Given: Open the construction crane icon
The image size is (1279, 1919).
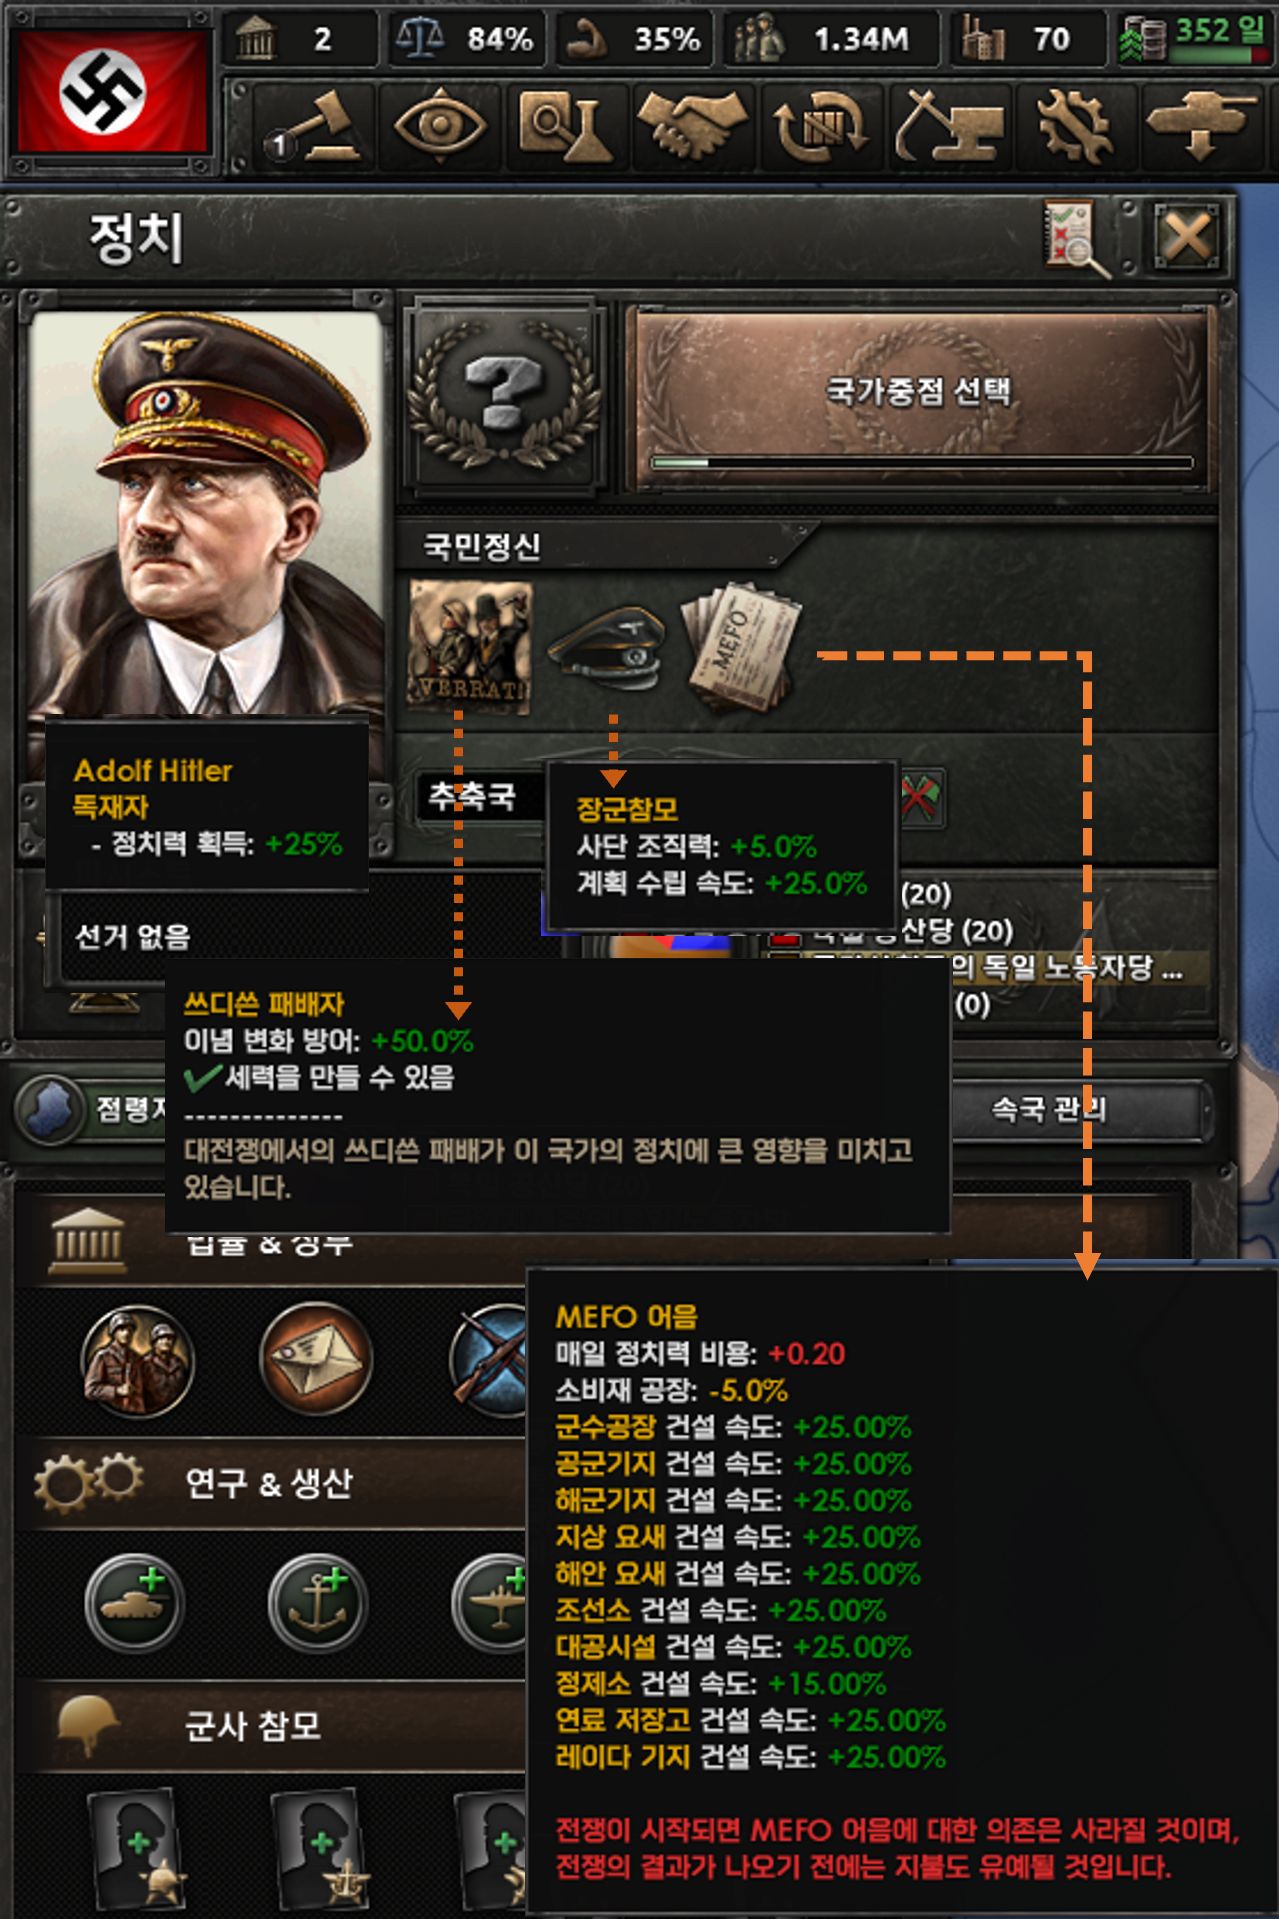Looking at the screenshot, I should click(x=948, y=127).
